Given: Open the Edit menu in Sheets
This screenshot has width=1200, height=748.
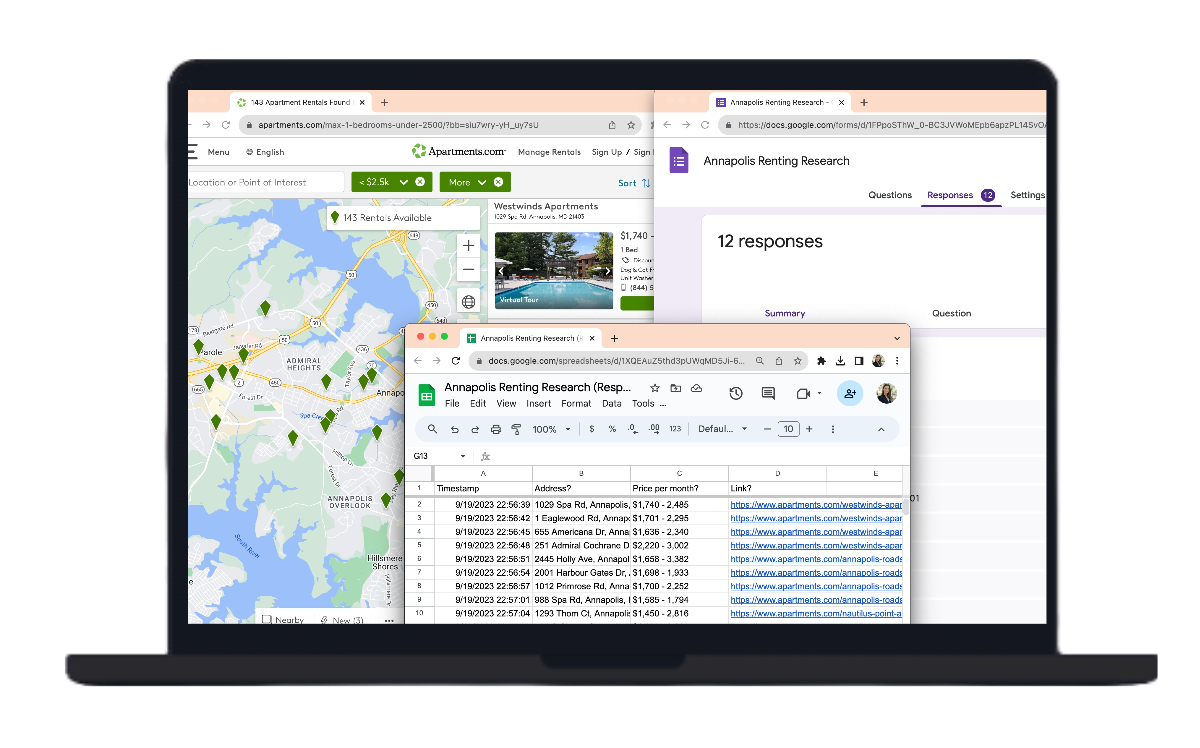Looking at the screenshot, I should pos(478,404).
